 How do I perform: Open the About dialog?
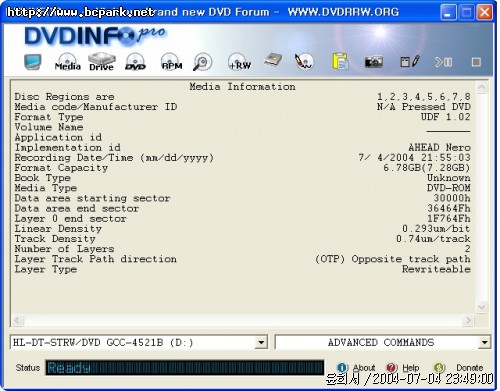[356, 368]
